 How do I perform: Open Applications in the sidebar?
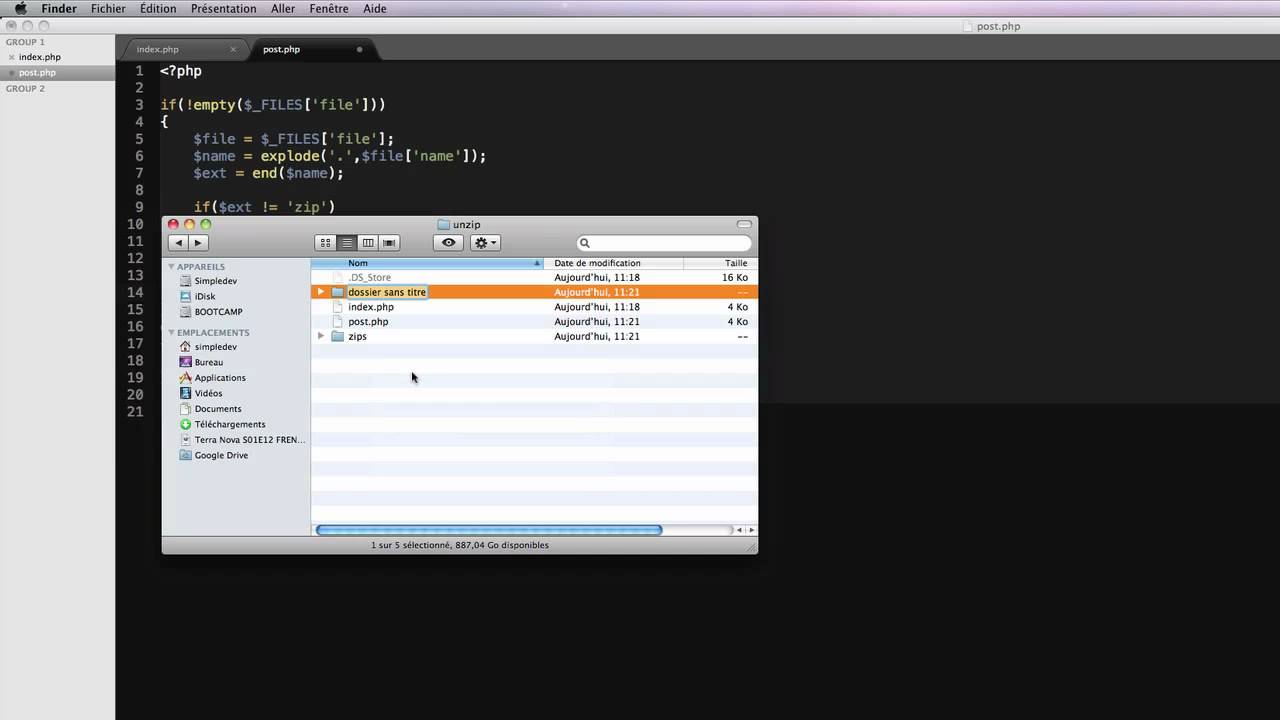220,378
